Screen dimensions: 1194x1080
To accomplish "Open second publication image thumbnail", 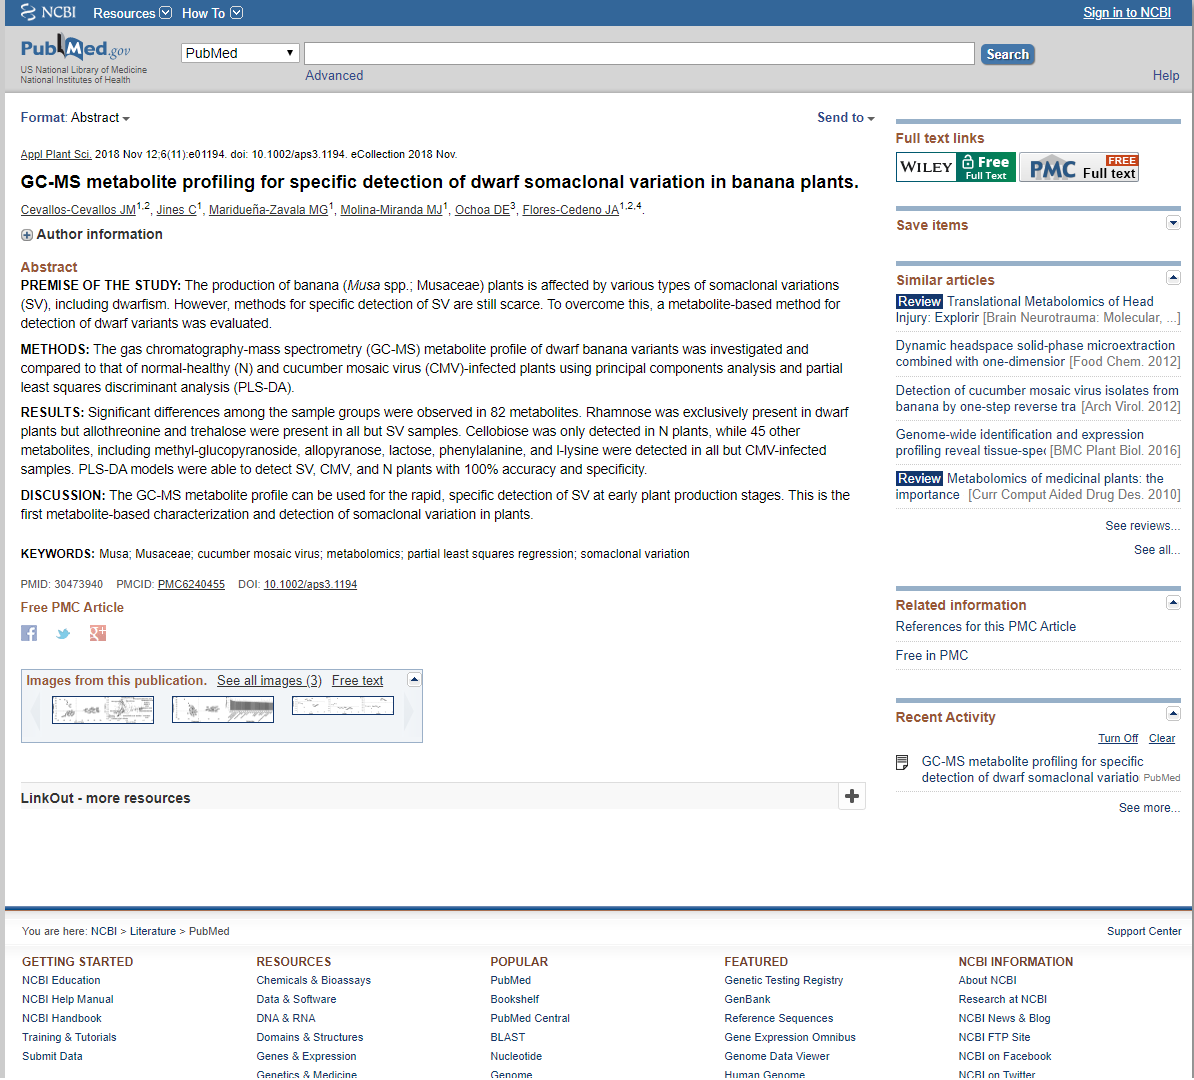I will coord(223,710).
